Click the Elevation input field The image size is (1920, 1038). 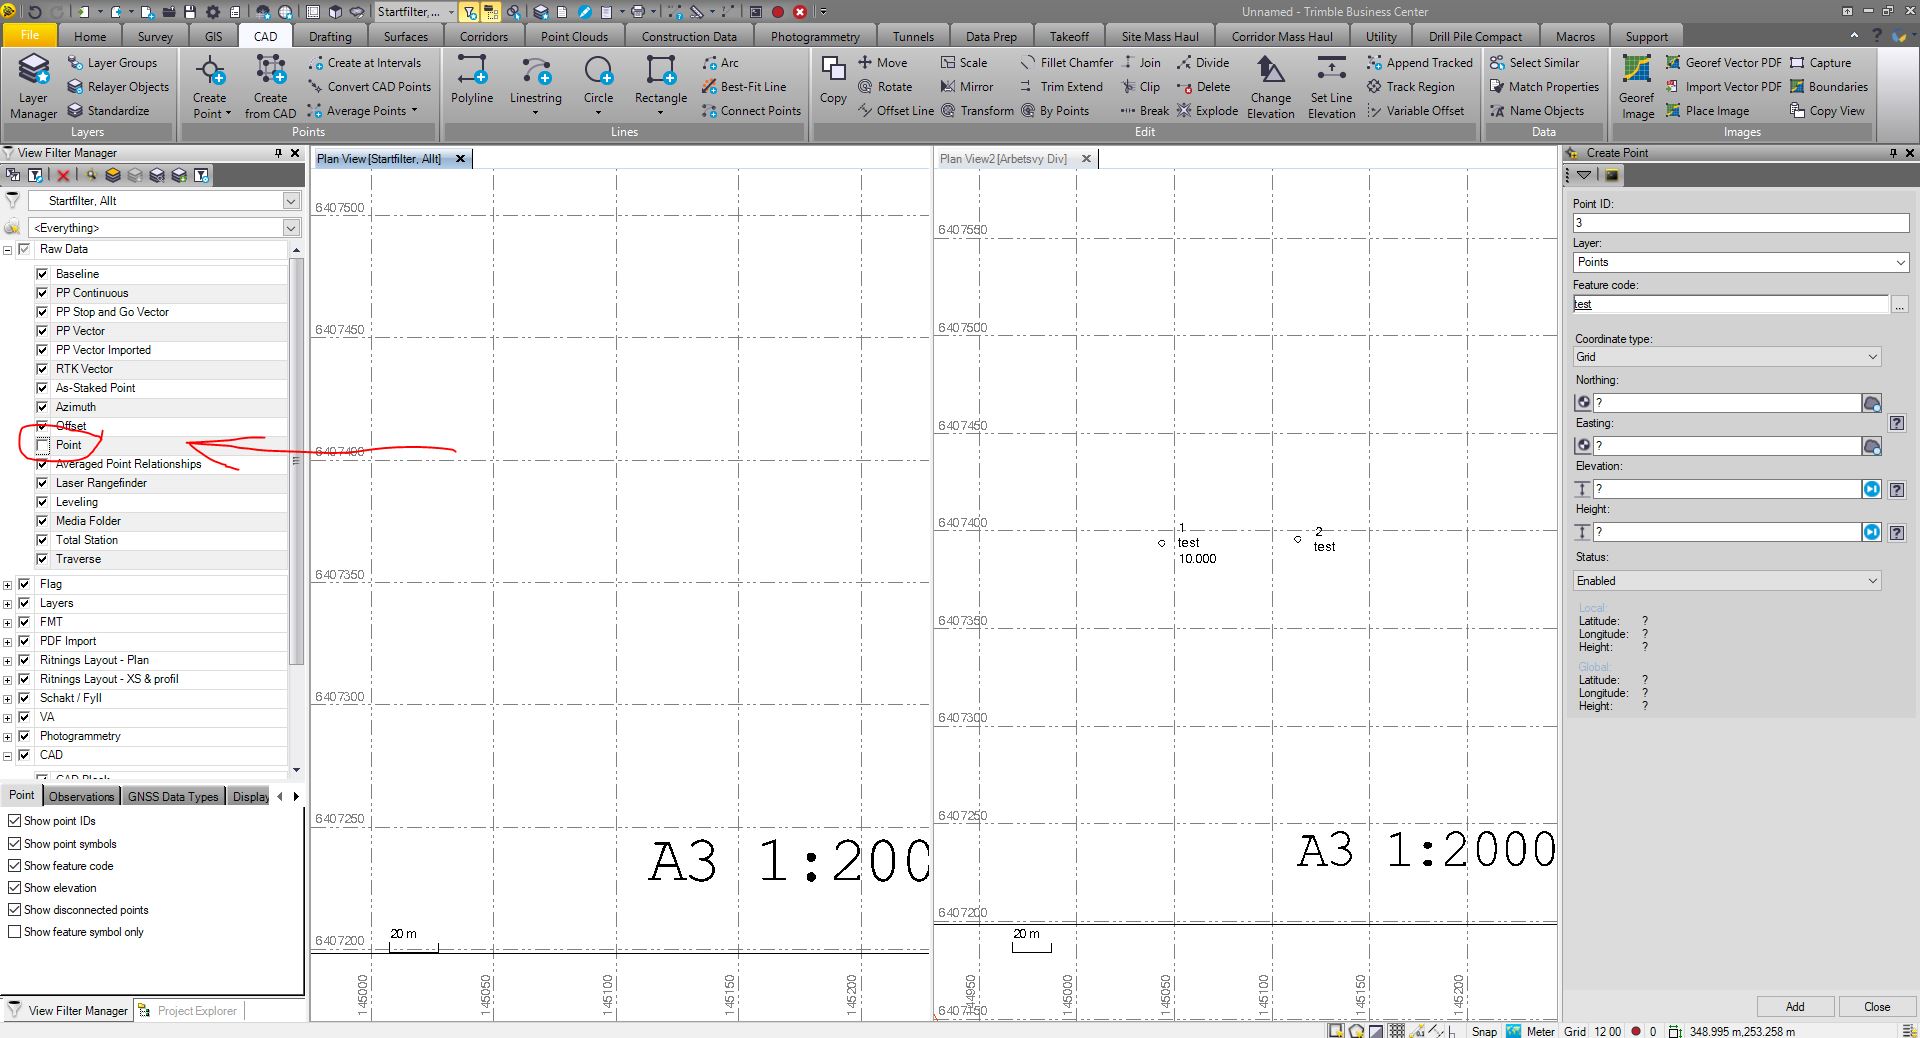pos(1727,489)
